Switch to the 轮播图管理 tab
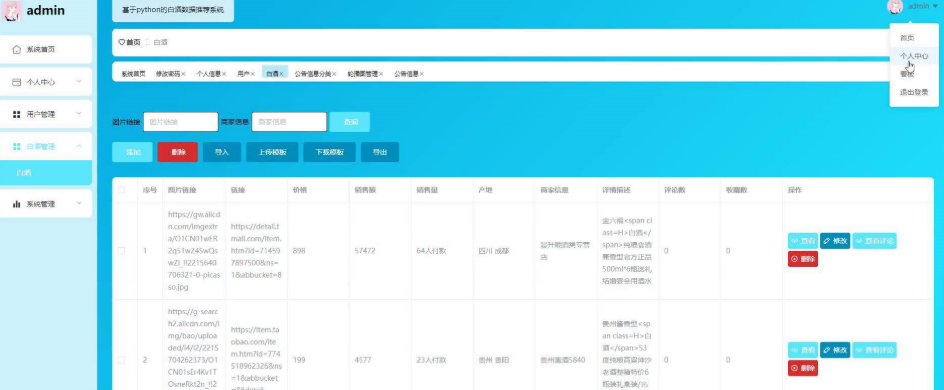The image size is (944, 390). [x=362, y=74]
